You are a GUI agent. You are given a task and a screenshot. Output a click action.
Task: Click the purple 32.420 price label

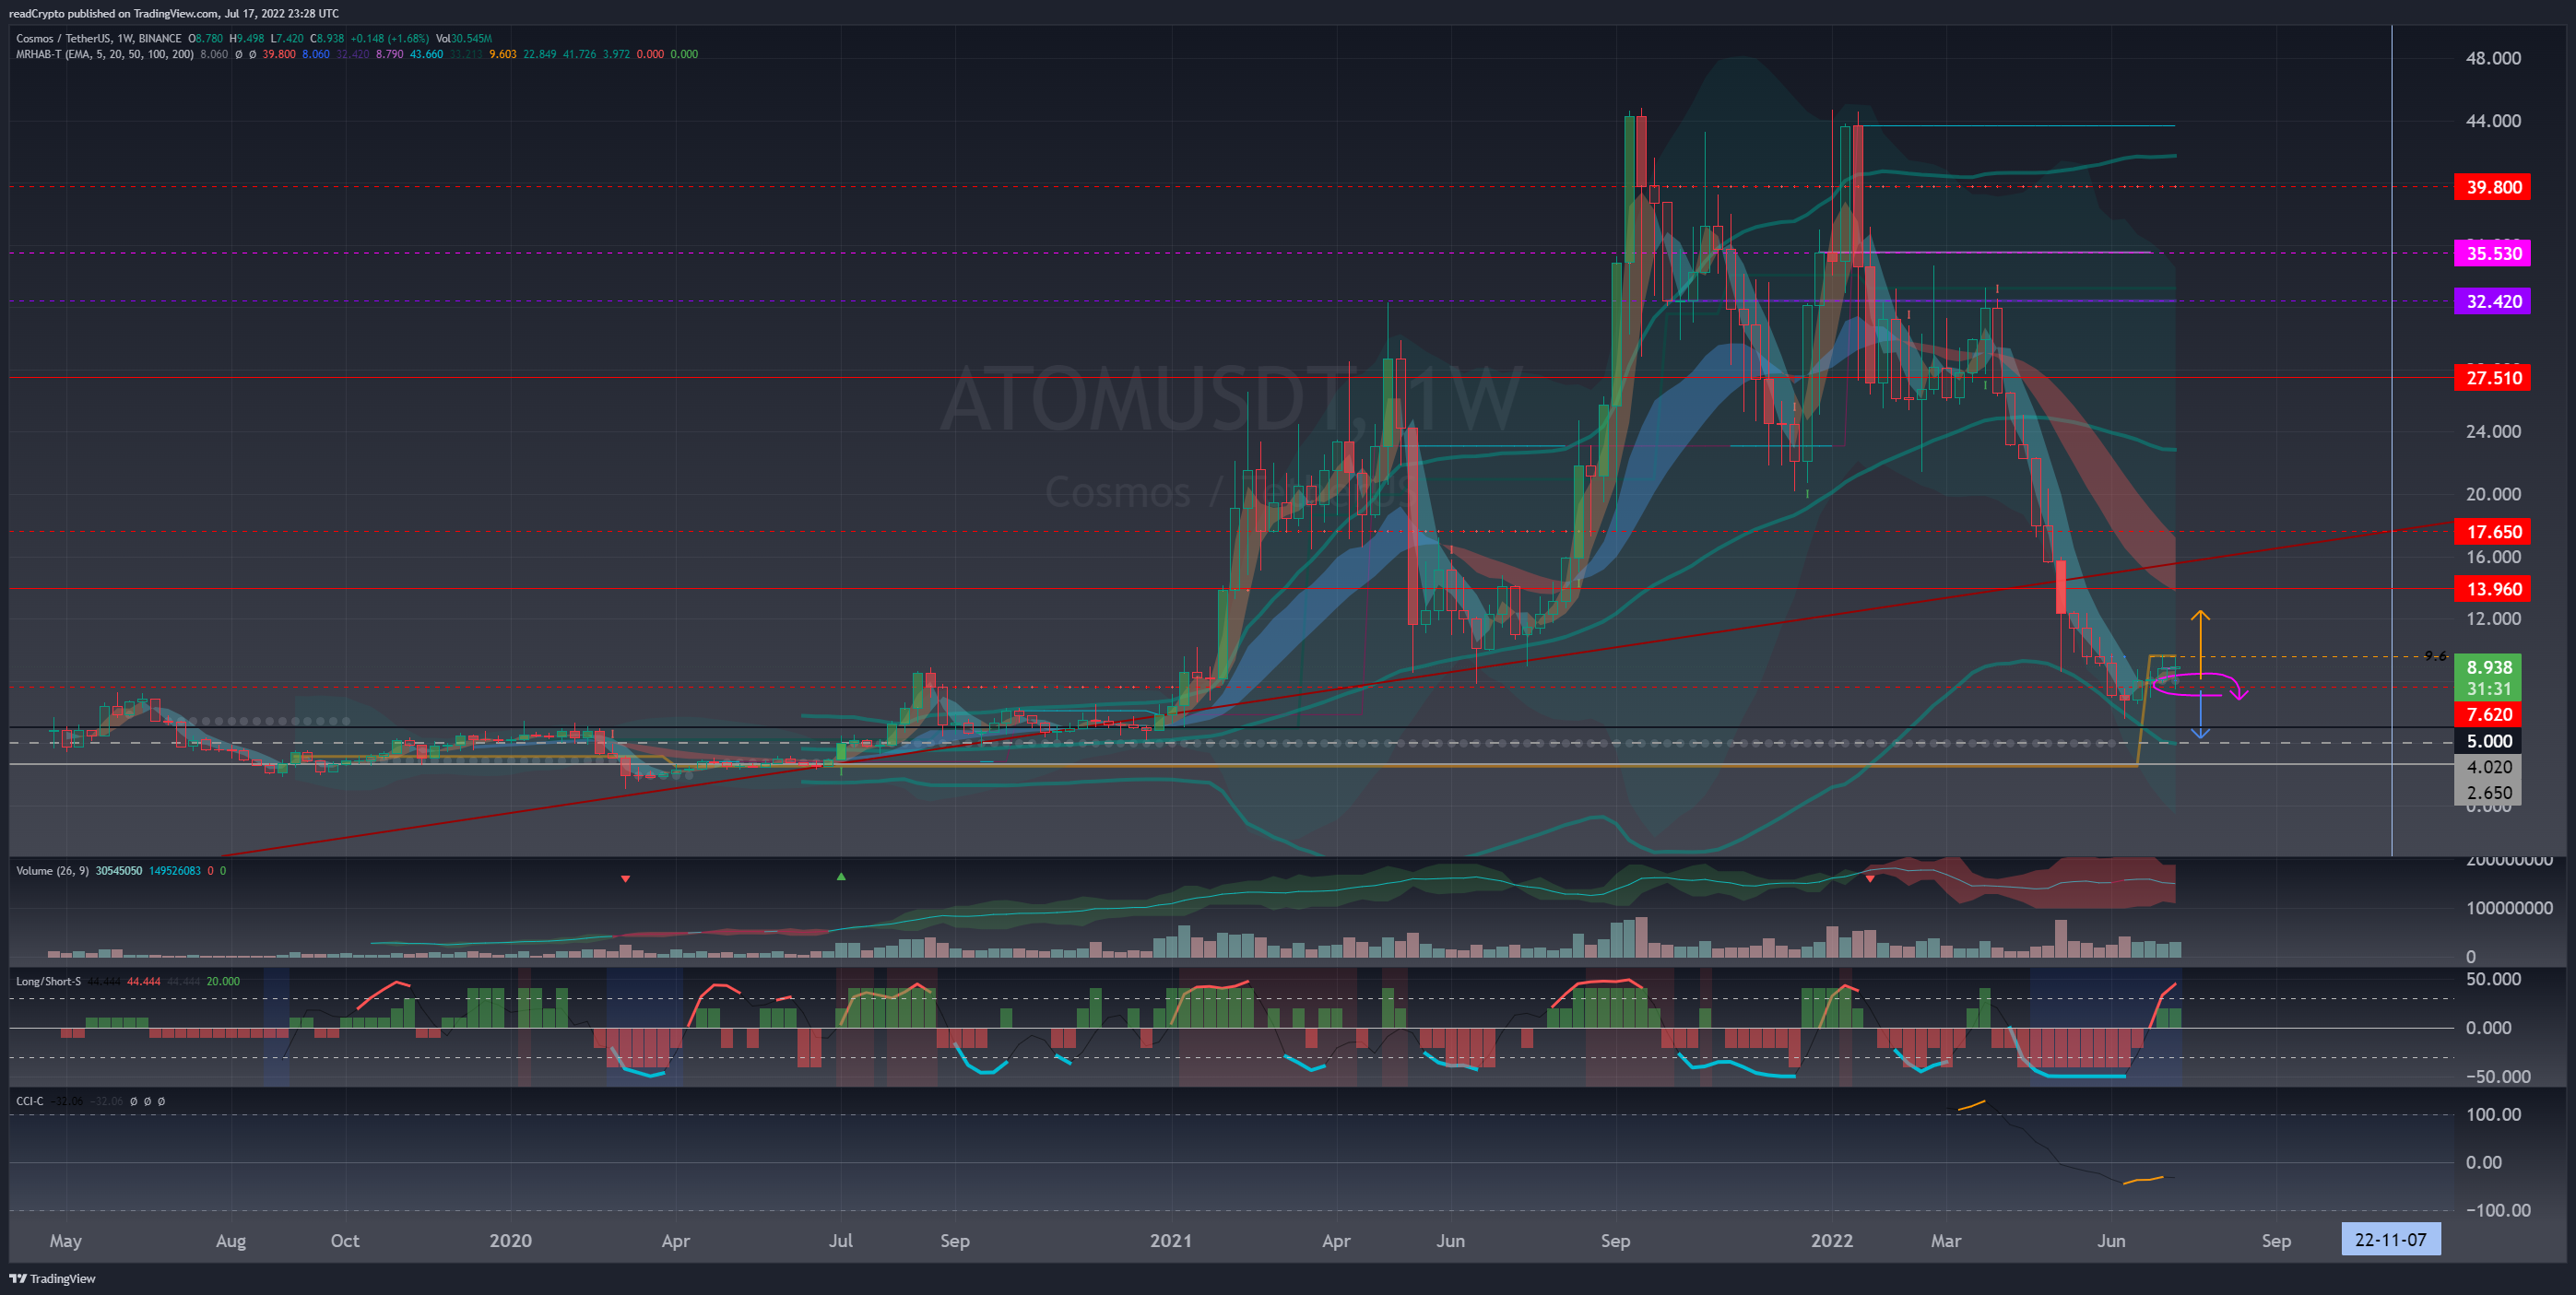2492,301
